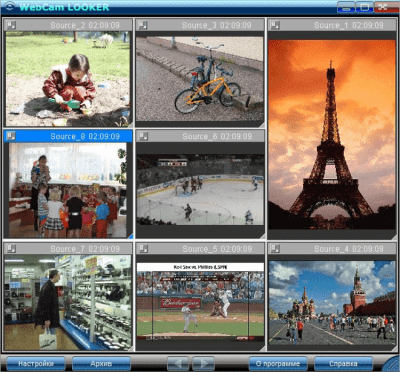This screenshot has height=372, width=400.
Task: Select the bicycles camera feed
Action: [x=200, y=79]
